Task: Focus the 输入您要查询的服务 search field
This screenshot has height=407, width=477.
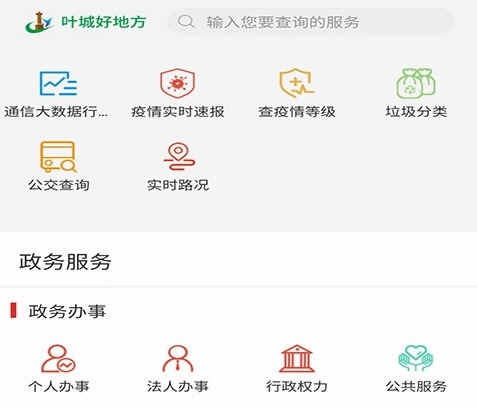Action: point(311,22)
